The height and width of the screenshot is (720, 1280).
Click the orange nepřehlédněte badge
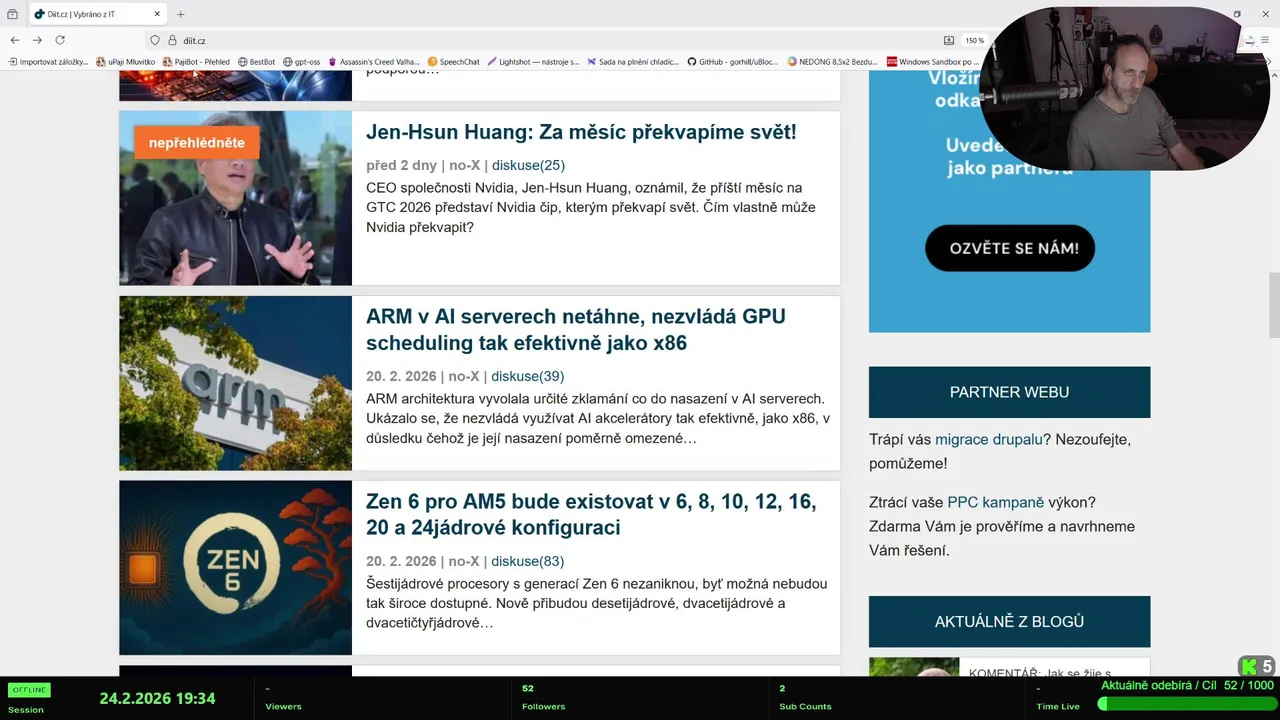(196, 143)
